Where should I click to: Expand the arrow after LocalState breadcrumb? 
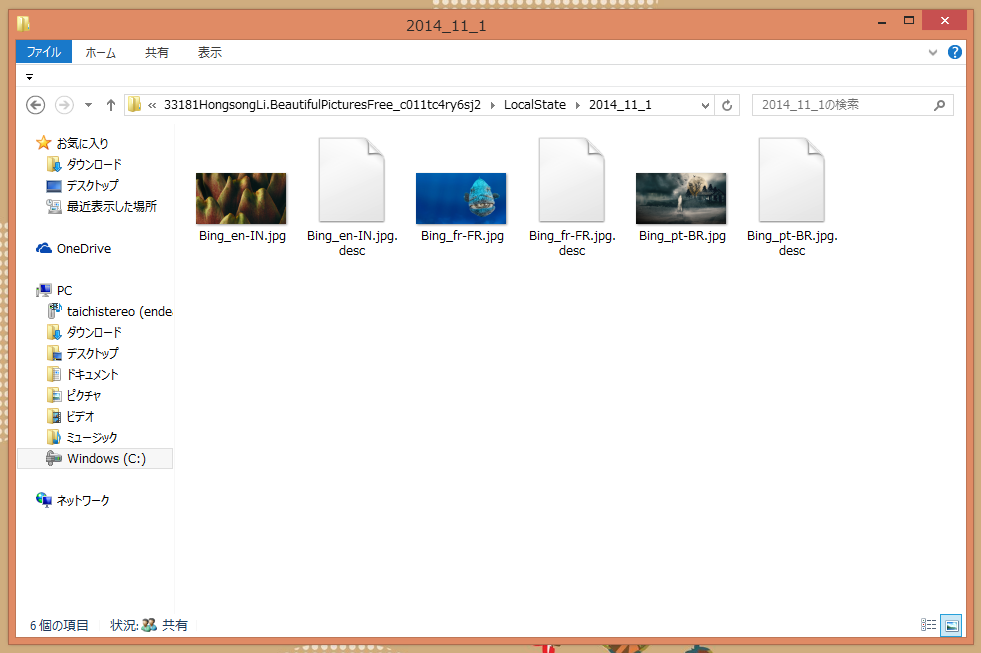pyautogui.click(x=577, y=105)
